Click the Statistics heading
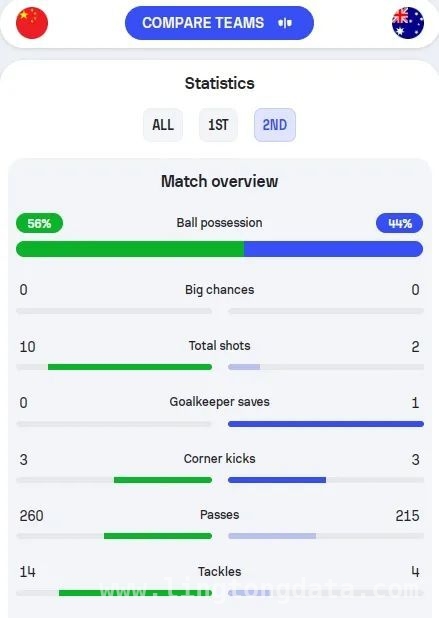This screenshot has height=618, width=439. [220, 83]
